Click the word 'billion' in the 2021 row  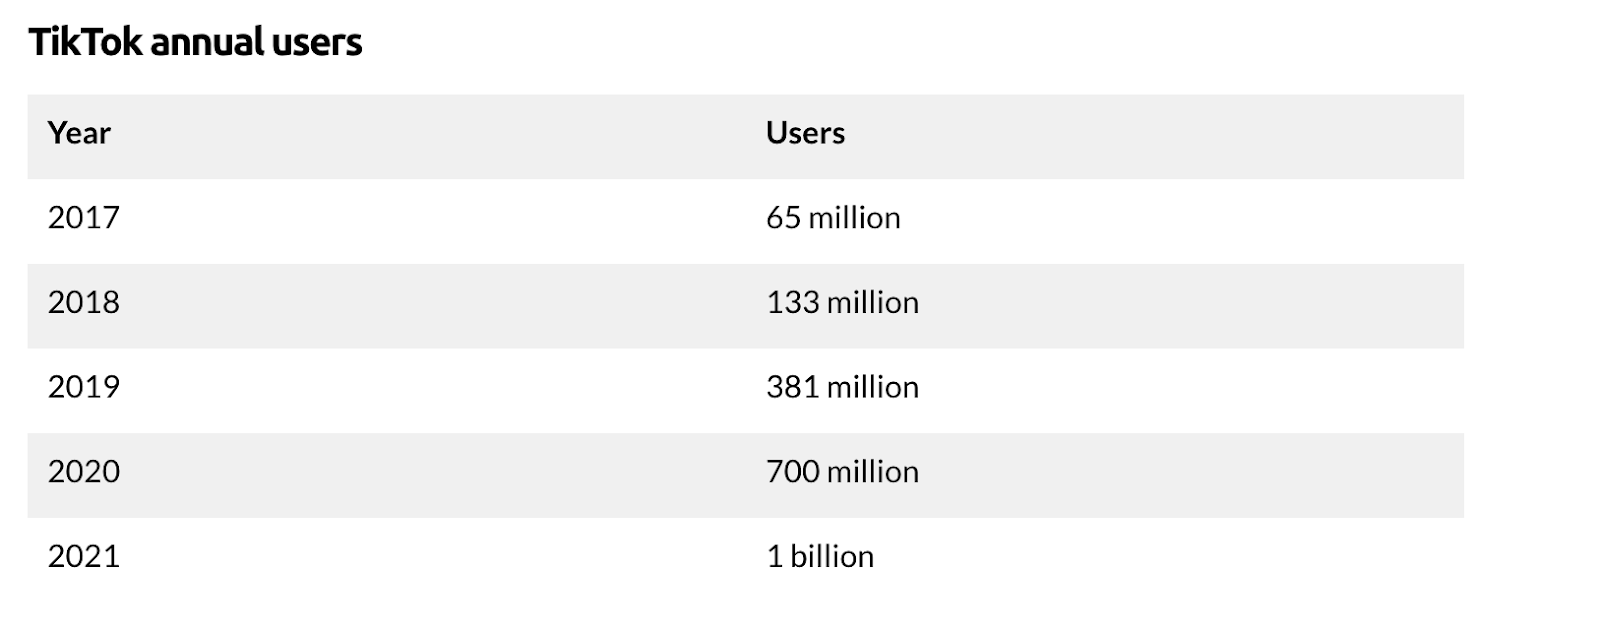[832, 556]
